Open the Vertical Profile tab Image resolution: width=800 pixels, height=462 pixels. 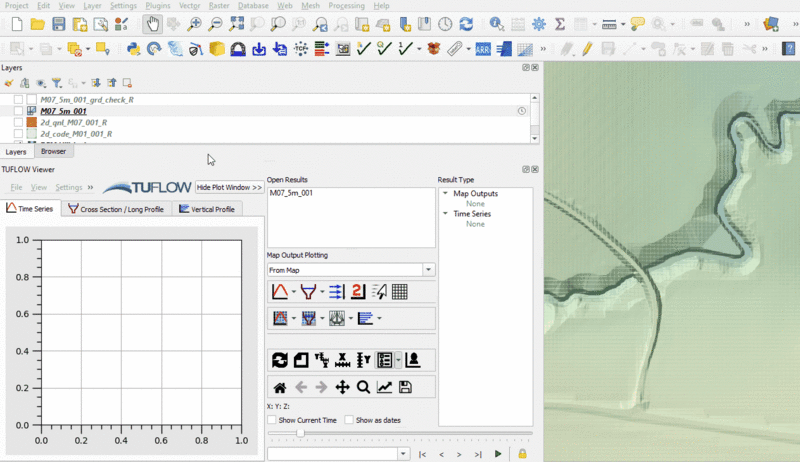pyautogui.click(x=207, y=209)
